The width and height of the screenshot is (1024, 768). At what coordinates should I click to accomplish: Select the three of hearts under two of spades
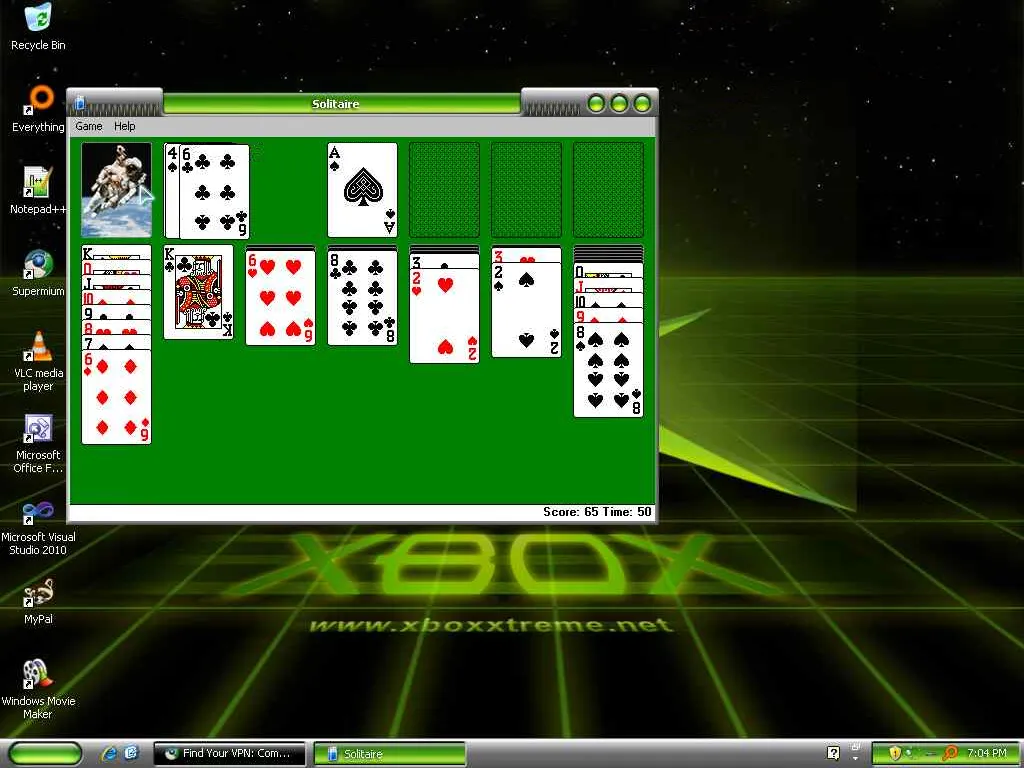(x=526, y=255)
